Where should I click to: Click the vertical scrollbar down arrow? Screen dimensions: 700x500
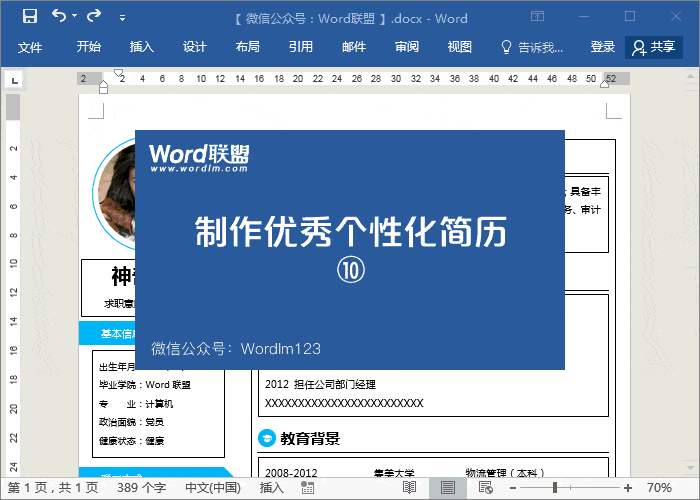coord(691,468)
